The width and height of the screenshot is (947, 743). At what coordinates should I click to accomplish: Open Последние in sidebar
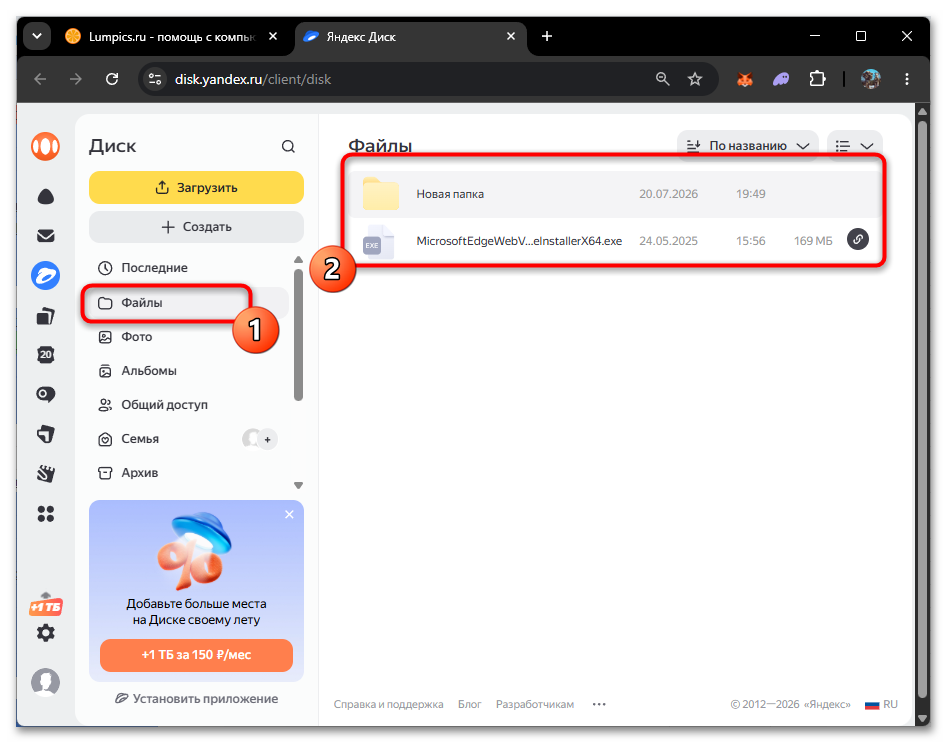(188, 268)
